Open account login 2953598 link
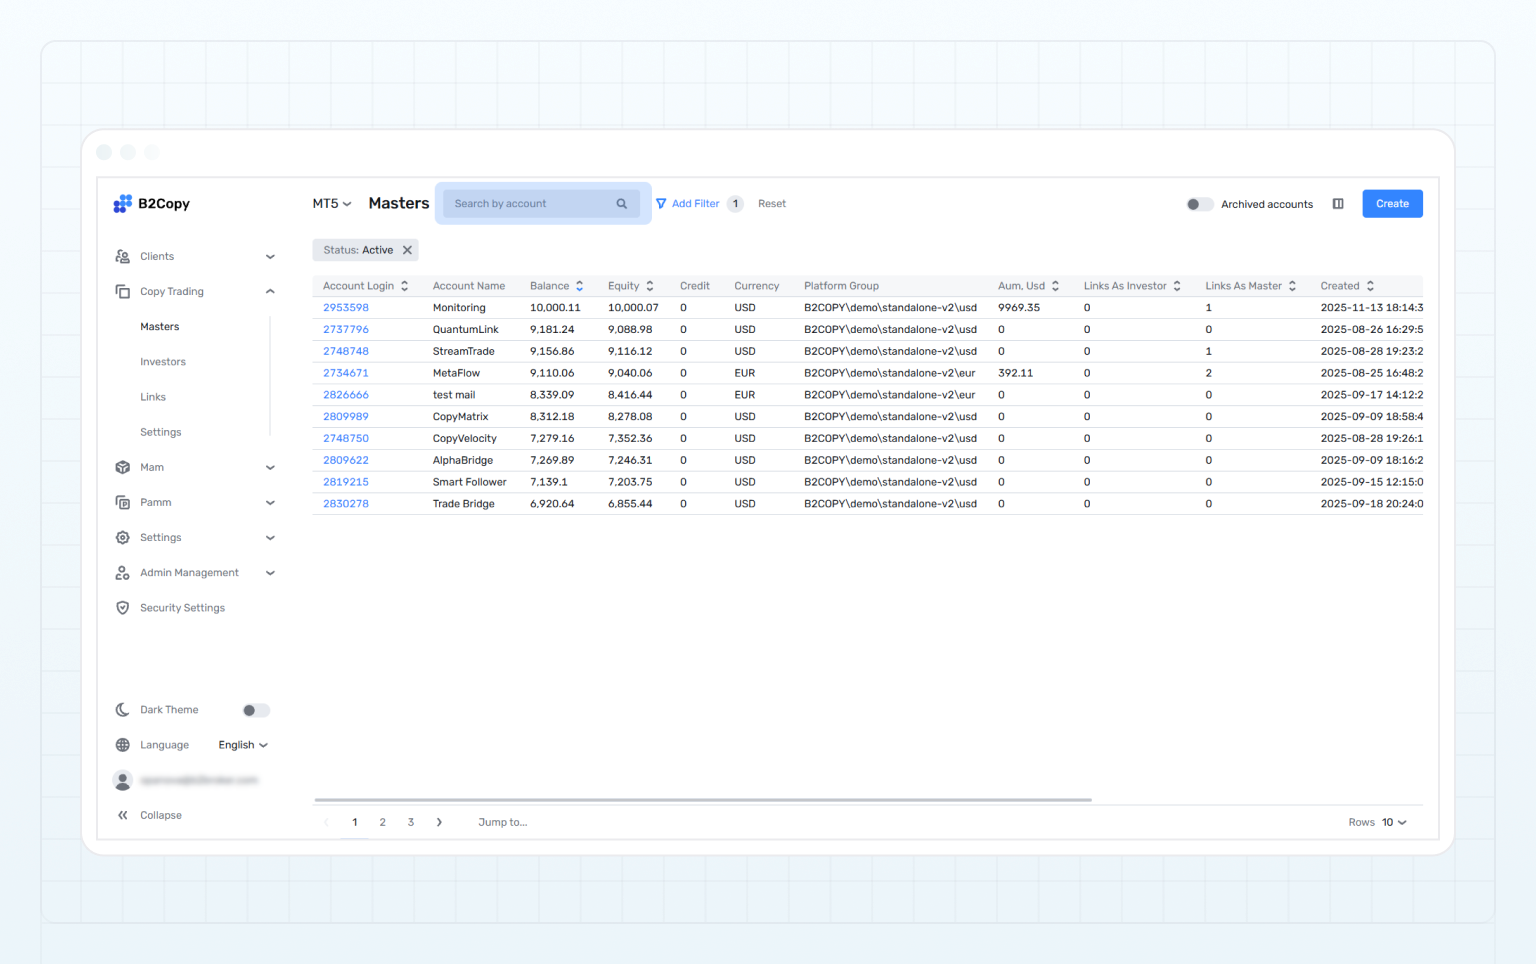1536x964 pixels. tap(346, 308)
